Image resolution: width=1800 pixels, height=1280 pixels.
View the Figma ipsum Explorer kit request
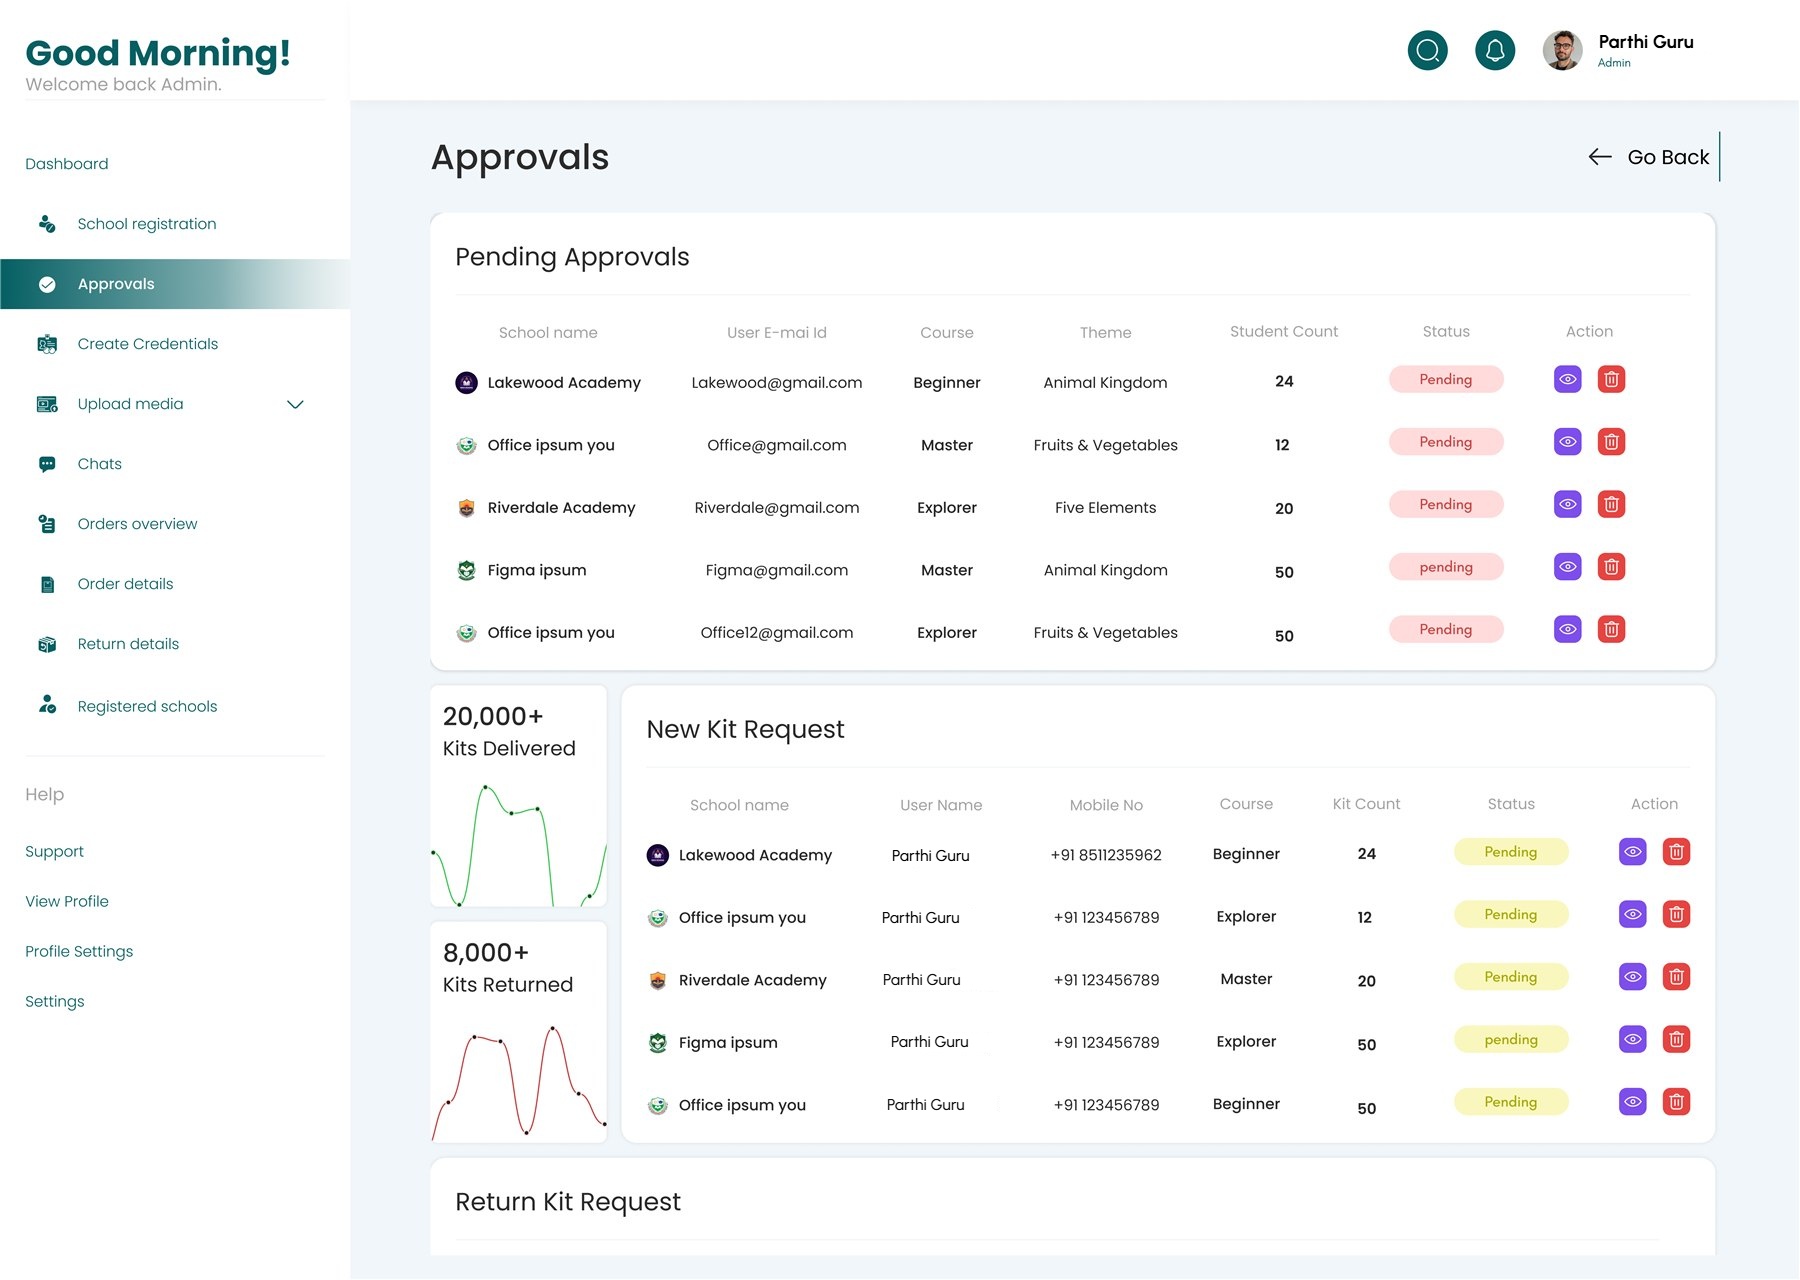tap(1633, 1039)
